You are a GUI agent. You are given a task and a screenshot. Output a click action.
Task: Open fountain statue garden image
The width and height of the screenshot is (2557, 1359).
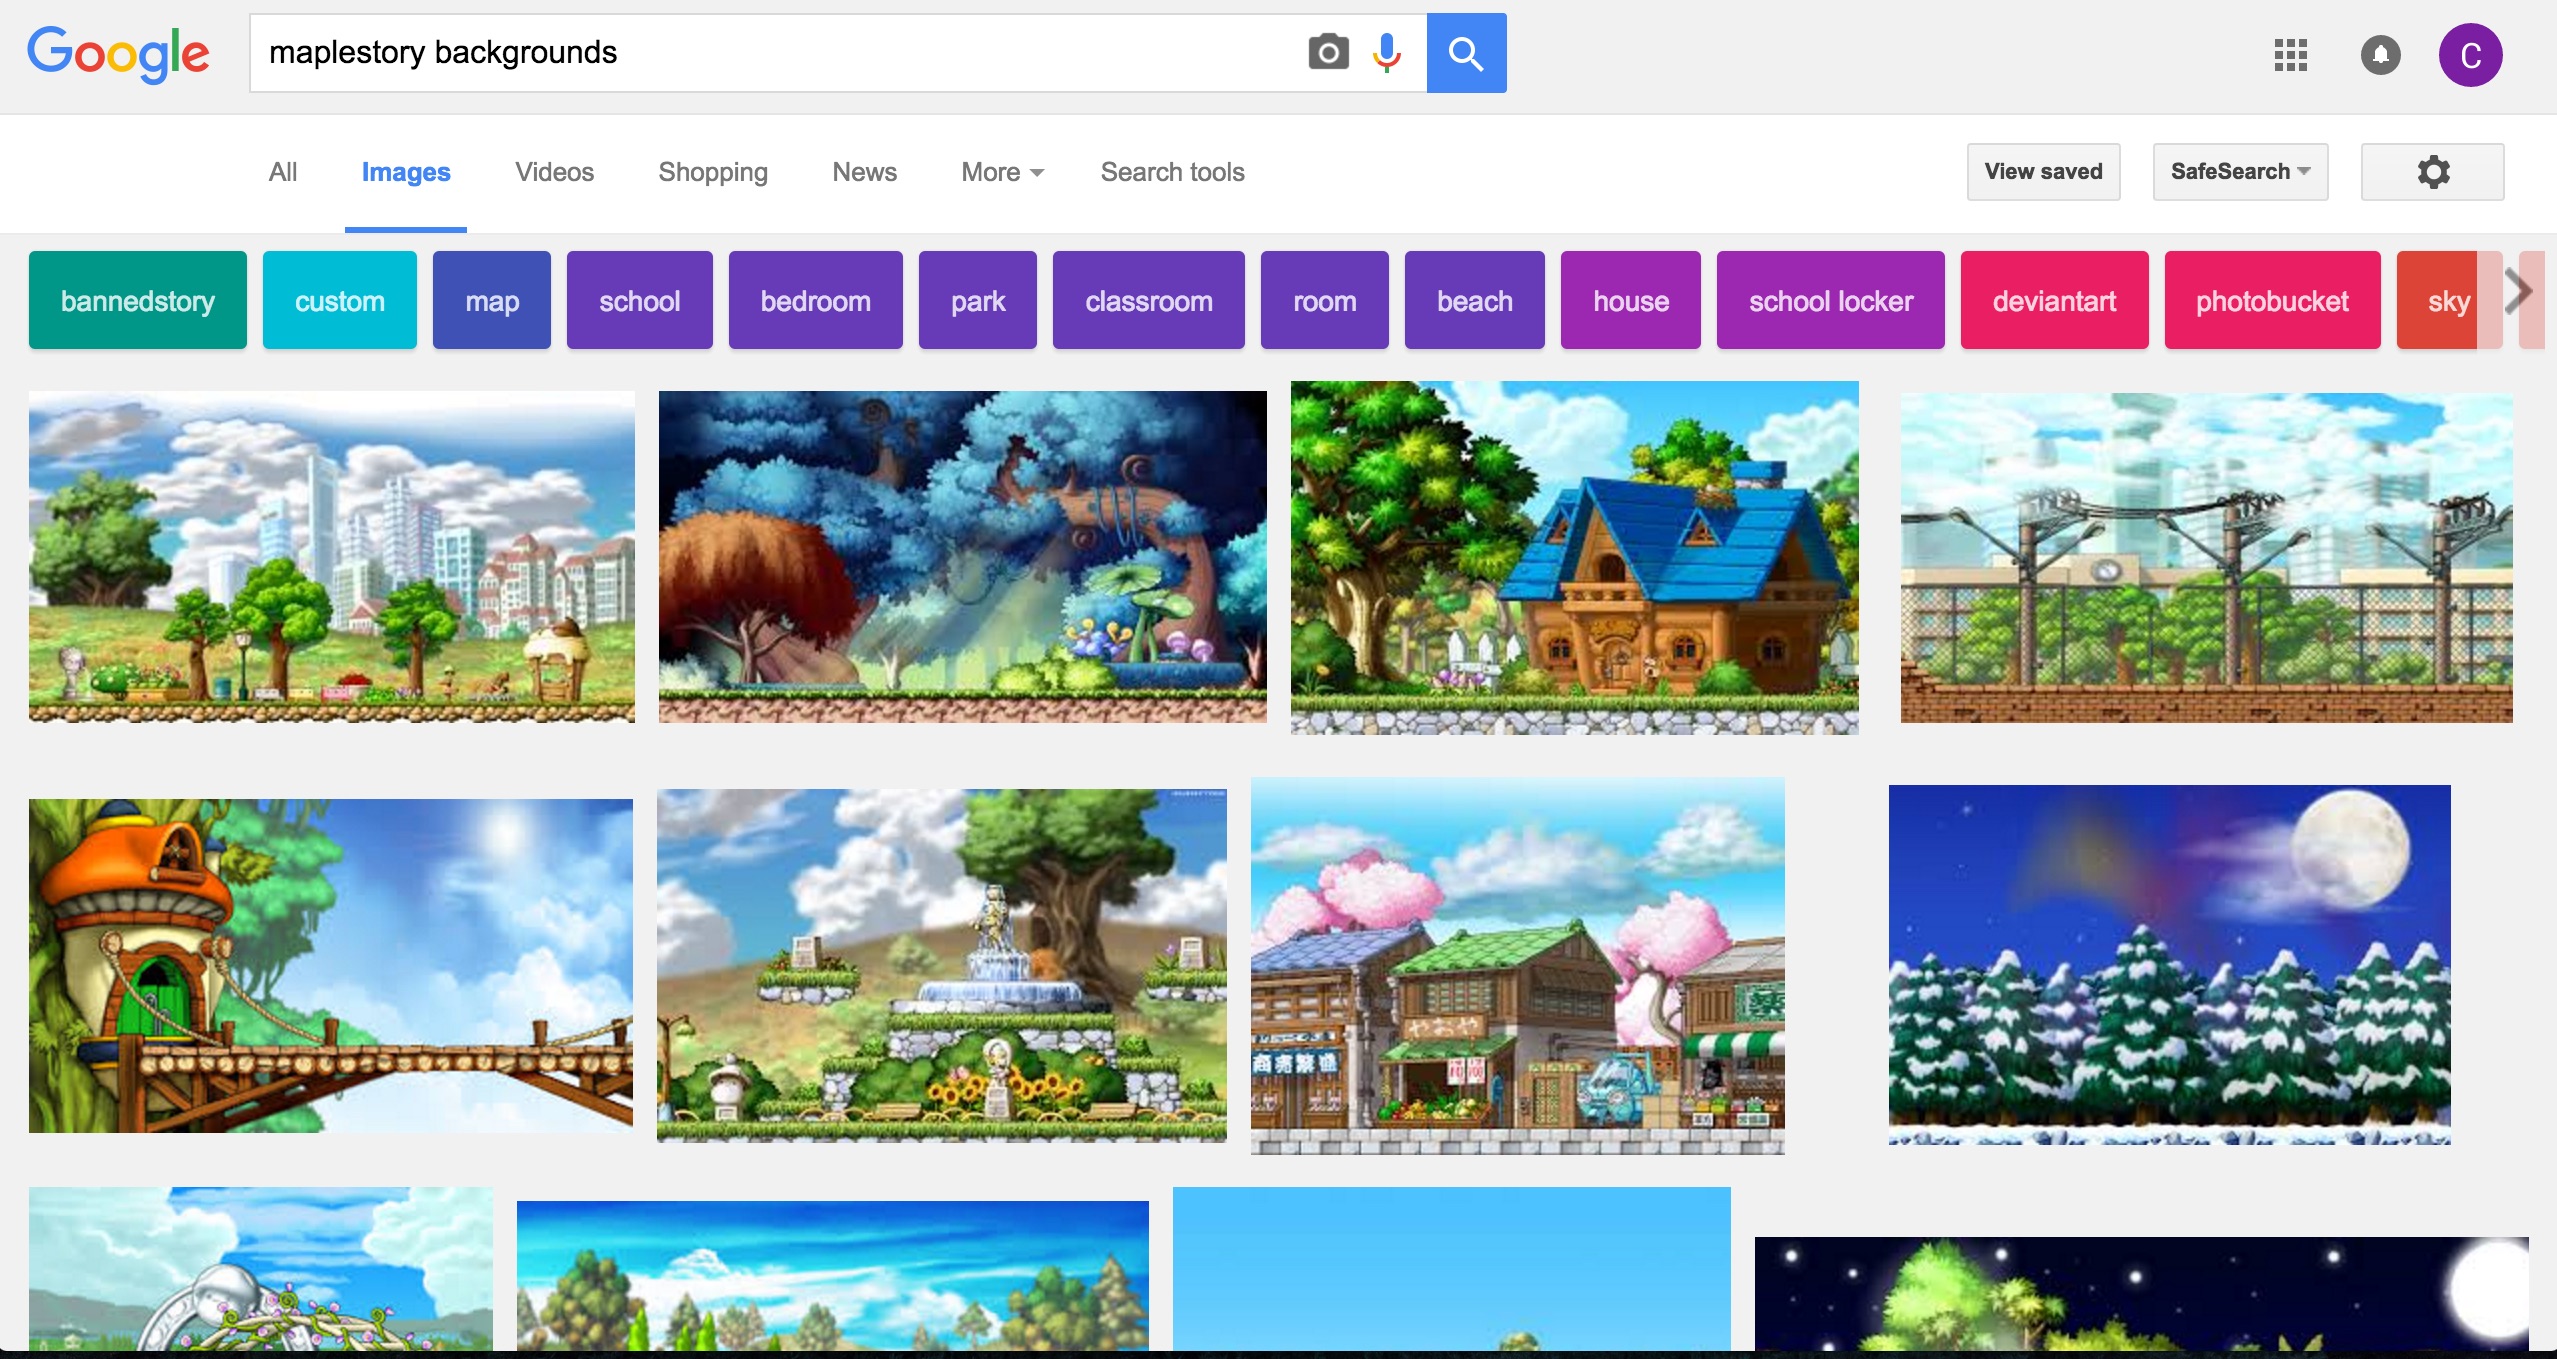pos(942,966)
